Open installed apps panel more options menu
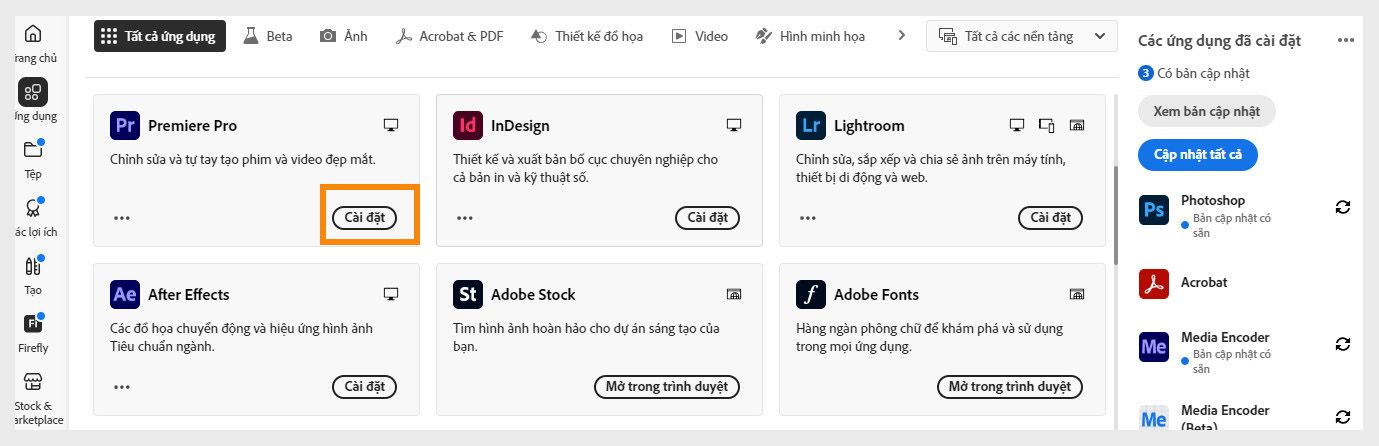This screenshot has width=1379, height=446. coord(1346,40)
